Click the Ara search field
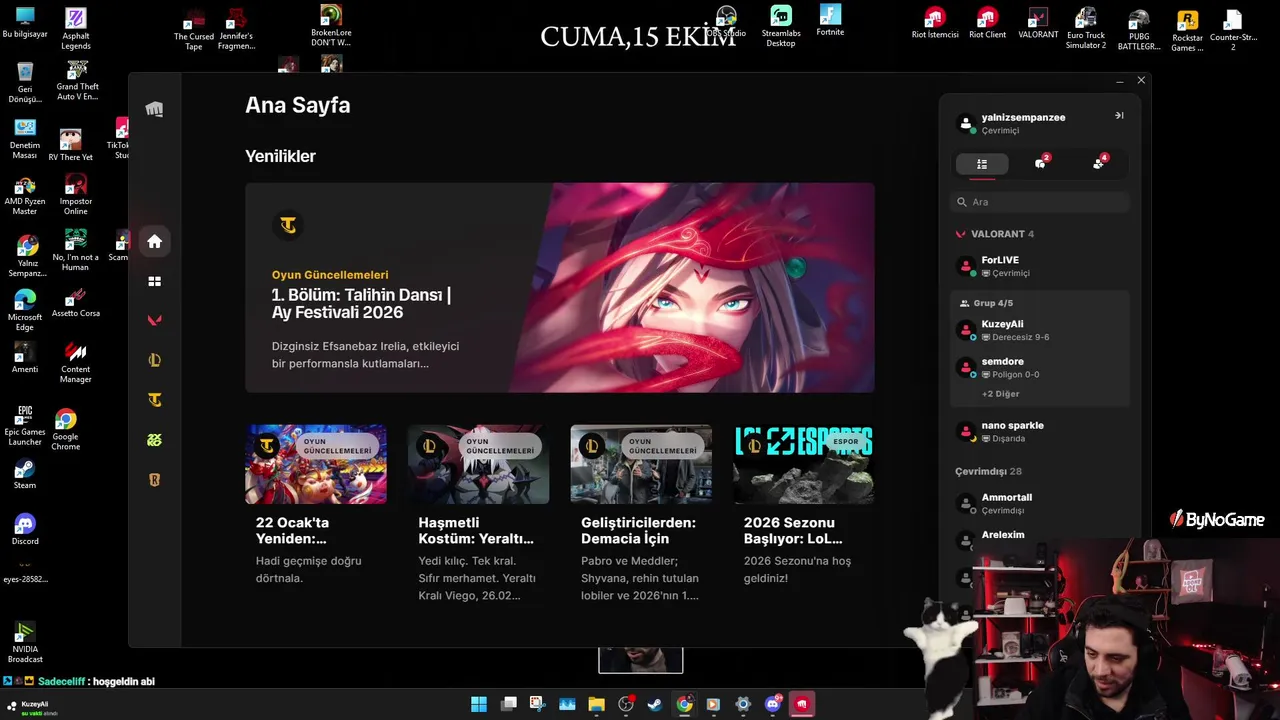The height and width of the screenshot is (720, 1280). coord(1040,202)
